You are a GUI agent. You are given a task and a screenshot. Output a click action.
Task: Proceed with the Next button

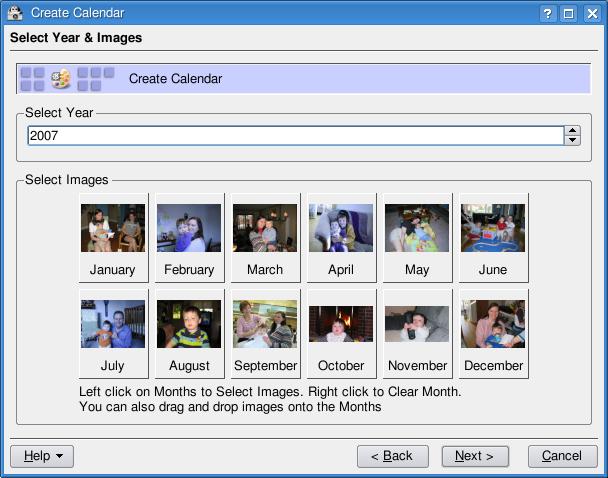(x=475, y=456)
